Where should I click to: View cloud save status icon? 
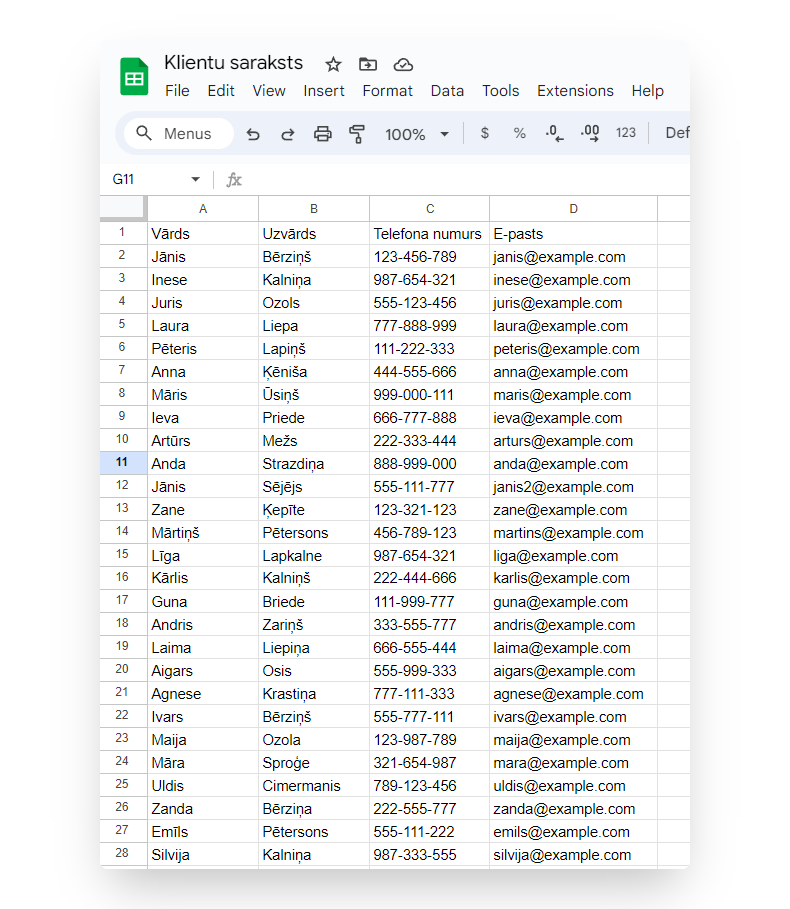click(x=403, y=64)
